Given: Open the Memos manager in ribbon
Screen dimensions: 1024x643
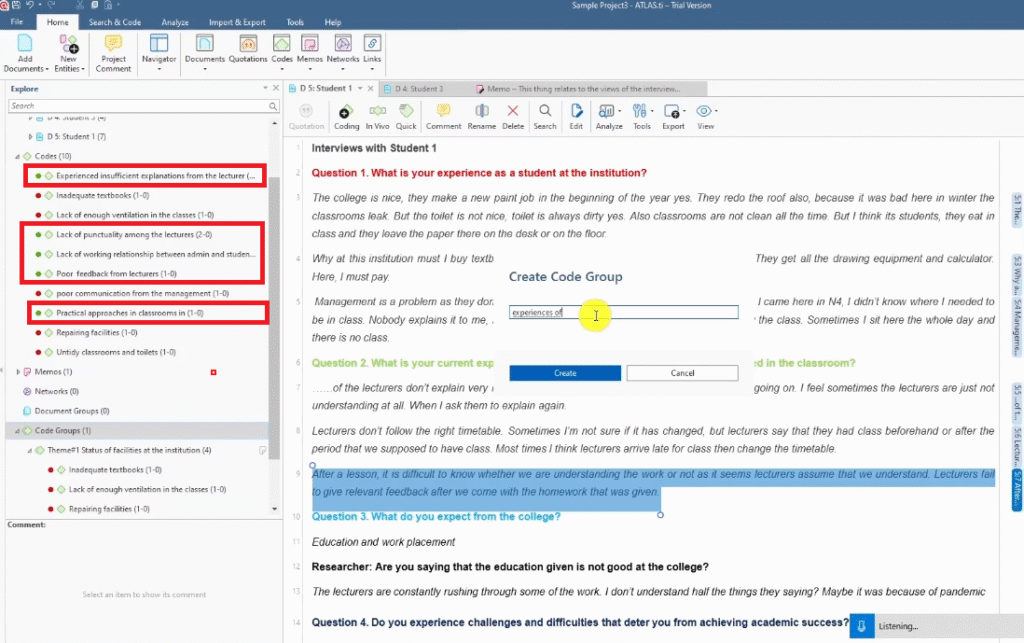Looking at the screenshot, I should 310,49.
